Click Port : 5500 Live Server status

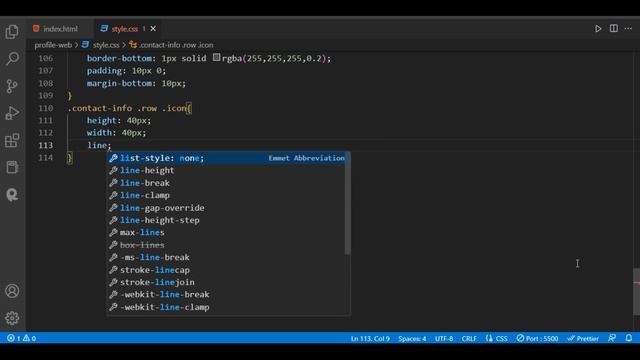click(x=537, y=338)
